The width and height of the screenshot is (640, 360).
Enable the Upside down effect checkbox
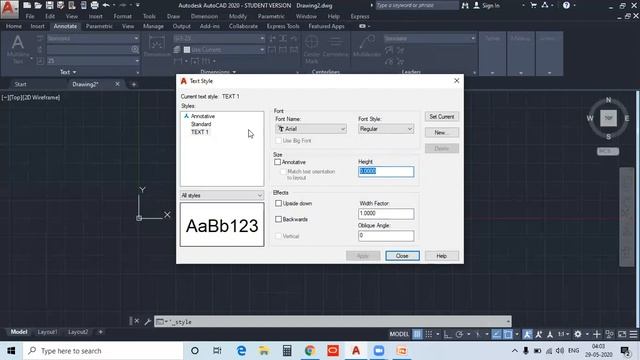[x=278, y=203]
